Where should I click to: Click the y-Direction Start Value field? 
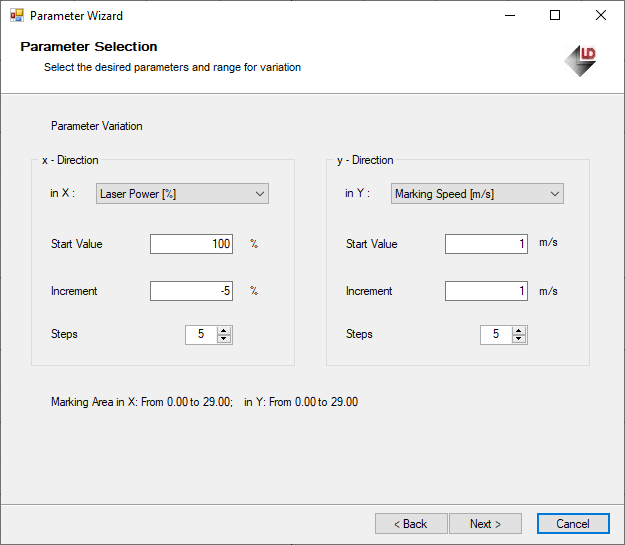(x=486, y=244)
